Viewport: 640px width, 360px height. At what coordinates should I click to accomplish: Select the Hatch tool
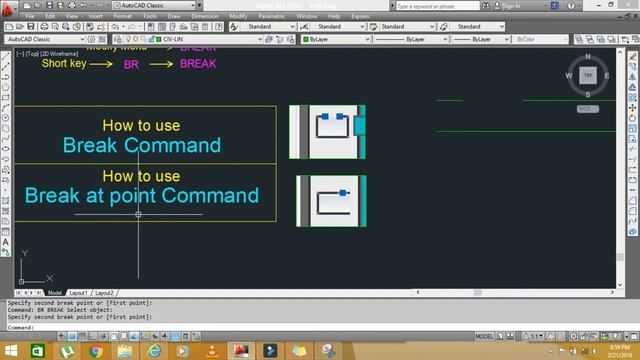pyautogui.click(x=6, y=200)
